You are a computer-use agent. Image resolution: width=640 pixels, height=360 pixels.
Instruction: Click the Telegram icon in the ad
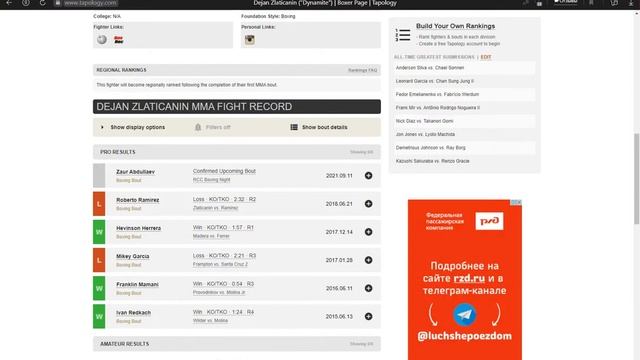click(464, 314)
